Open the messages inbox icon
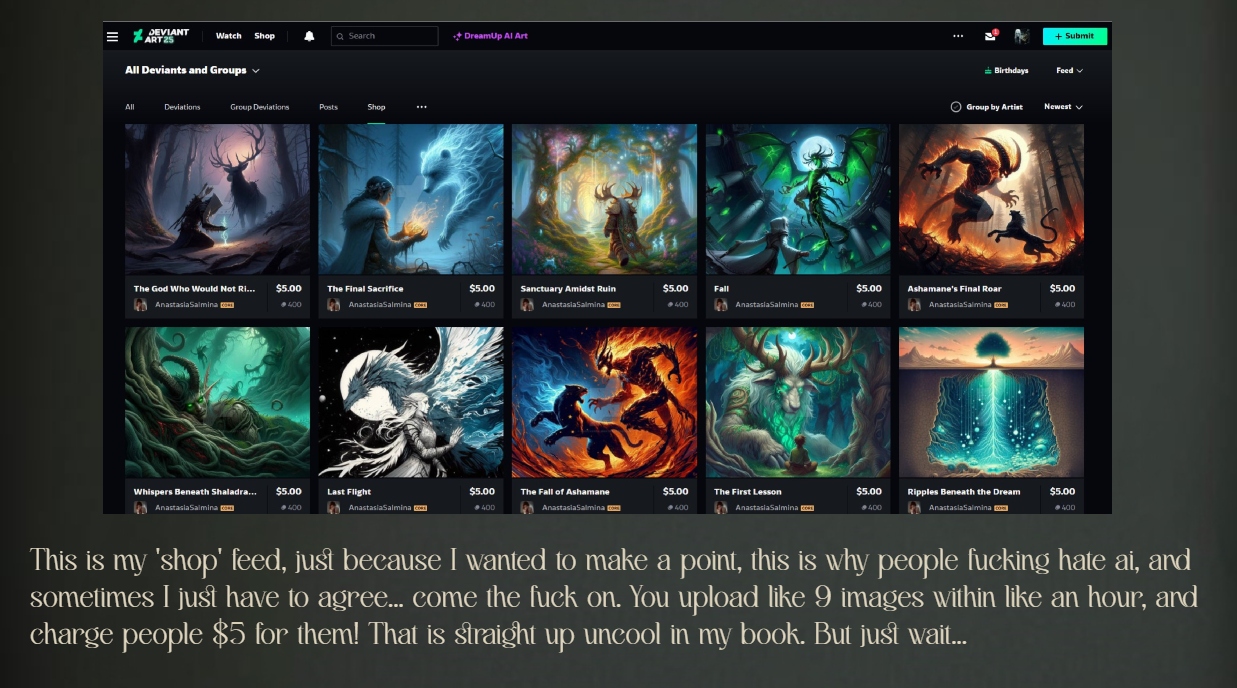1237x688 pixels. (990, 36)
